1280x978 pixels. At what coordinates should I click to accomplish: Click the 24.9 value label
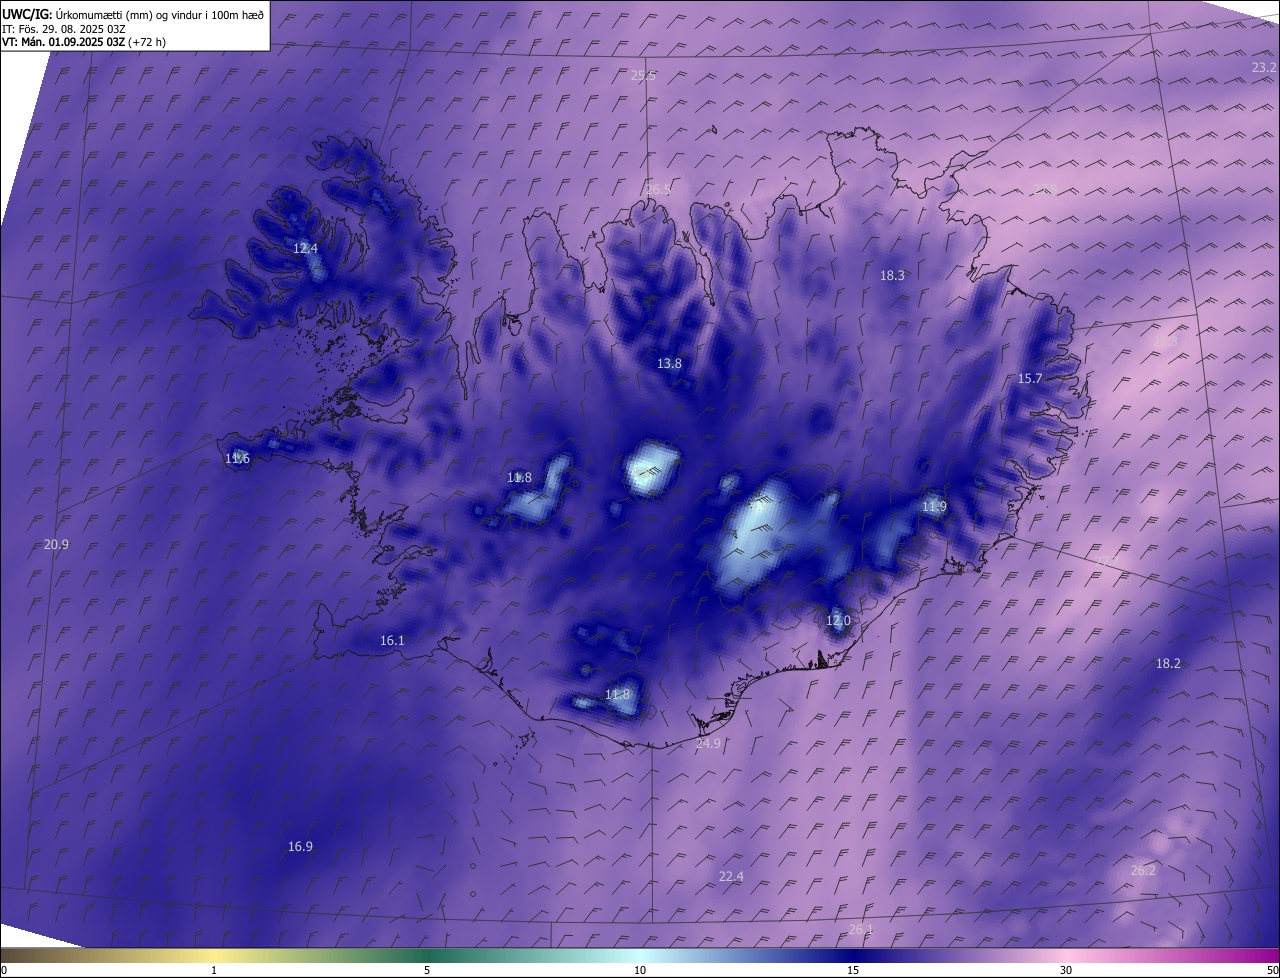pos(708,743)
